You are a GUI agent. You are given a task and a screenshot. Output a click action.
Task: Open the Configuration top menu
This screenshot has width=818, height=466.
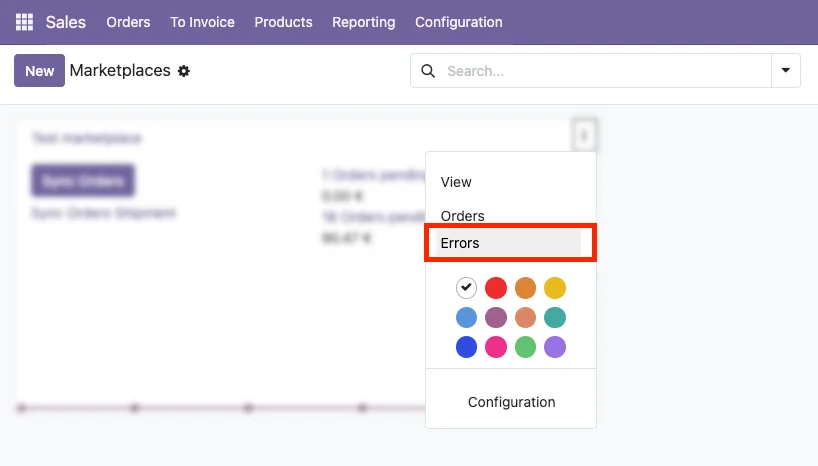pyautogui.click(x=458, y=22)
